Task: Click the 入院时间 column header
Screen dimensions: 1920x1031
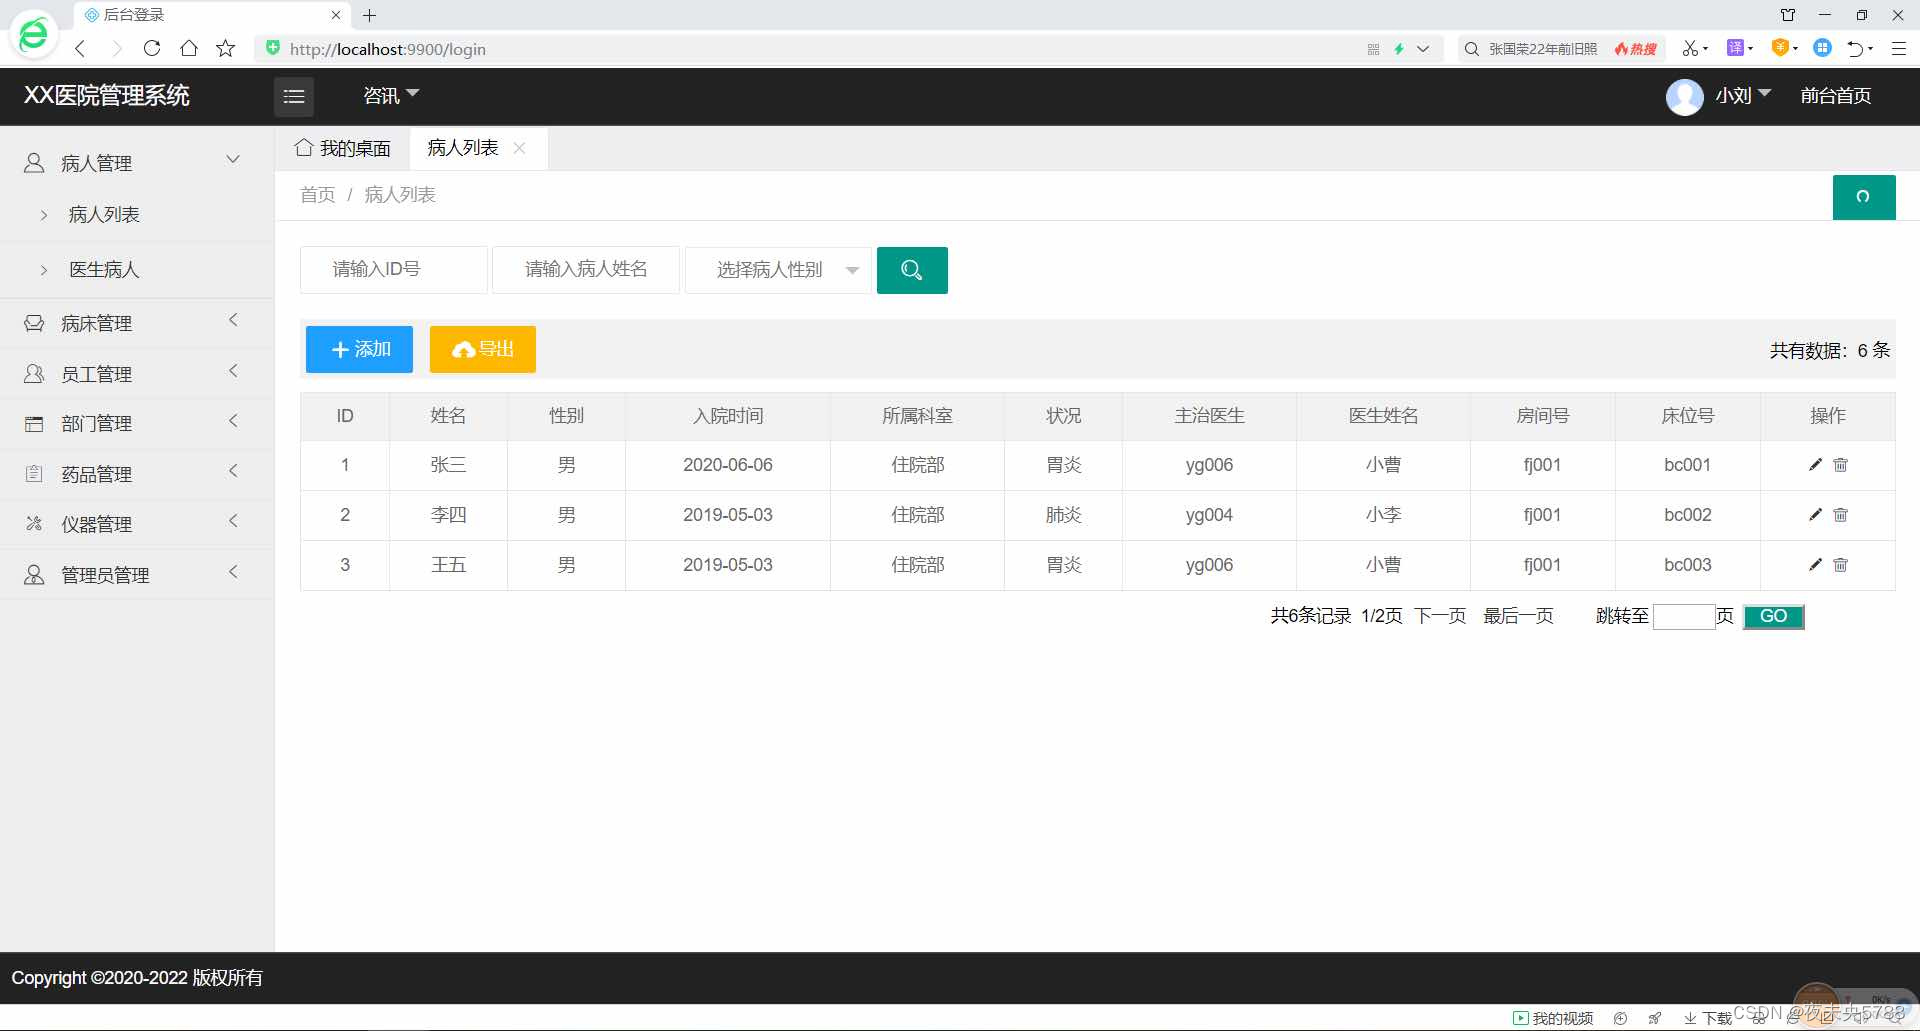Action: [728, 416]
